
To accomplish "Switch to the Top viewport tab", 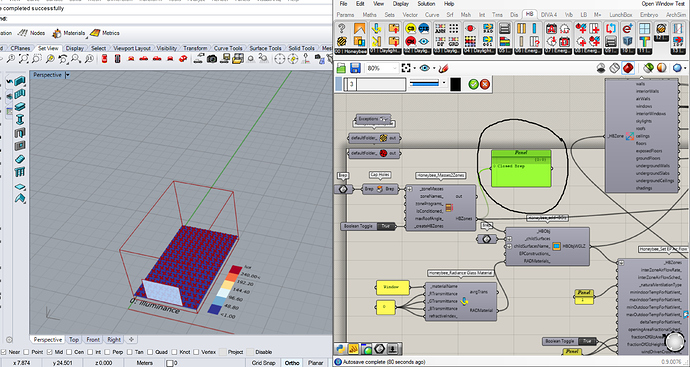I will (74, 340).
